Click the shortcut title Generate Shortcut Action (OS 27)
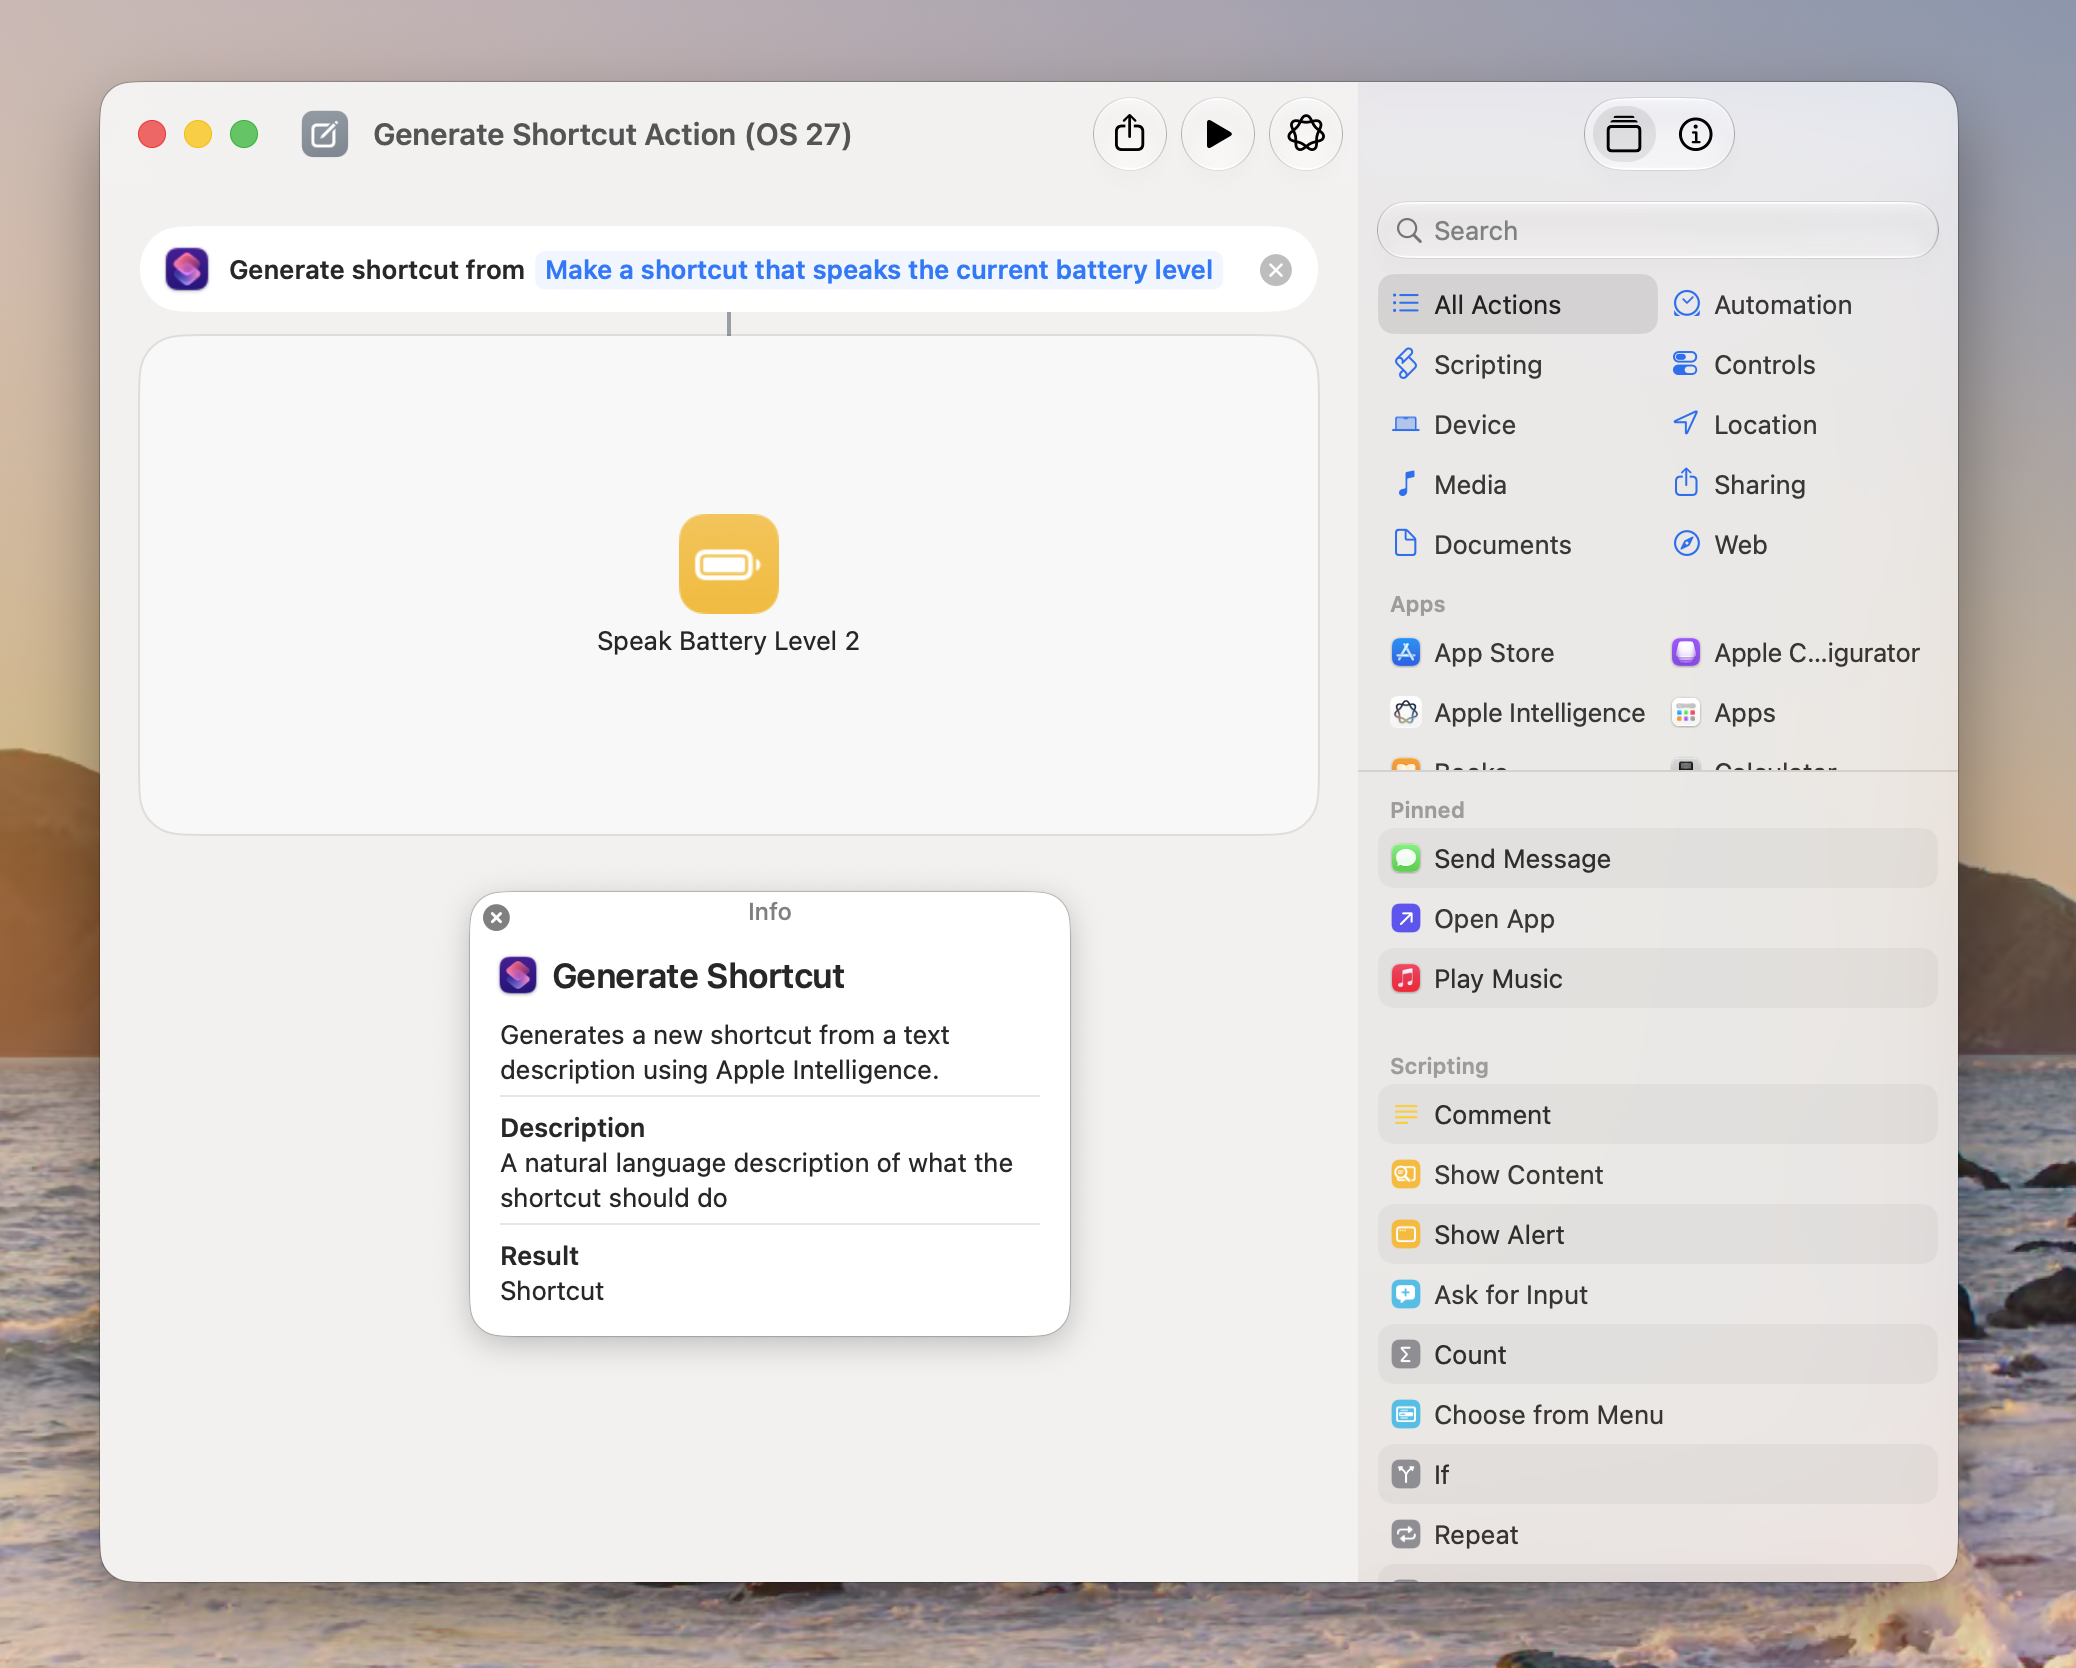The image size is (2076, 1668). pos(612,134)
